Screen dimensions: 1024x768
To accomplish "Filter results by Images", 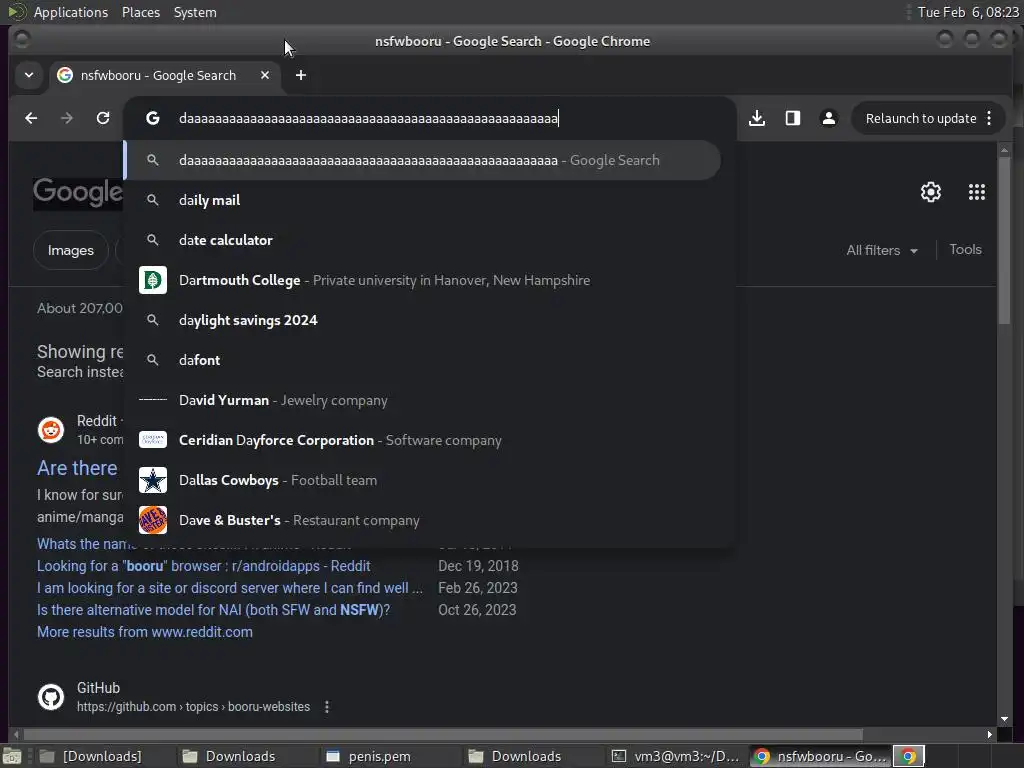I will tap(71, 250).
